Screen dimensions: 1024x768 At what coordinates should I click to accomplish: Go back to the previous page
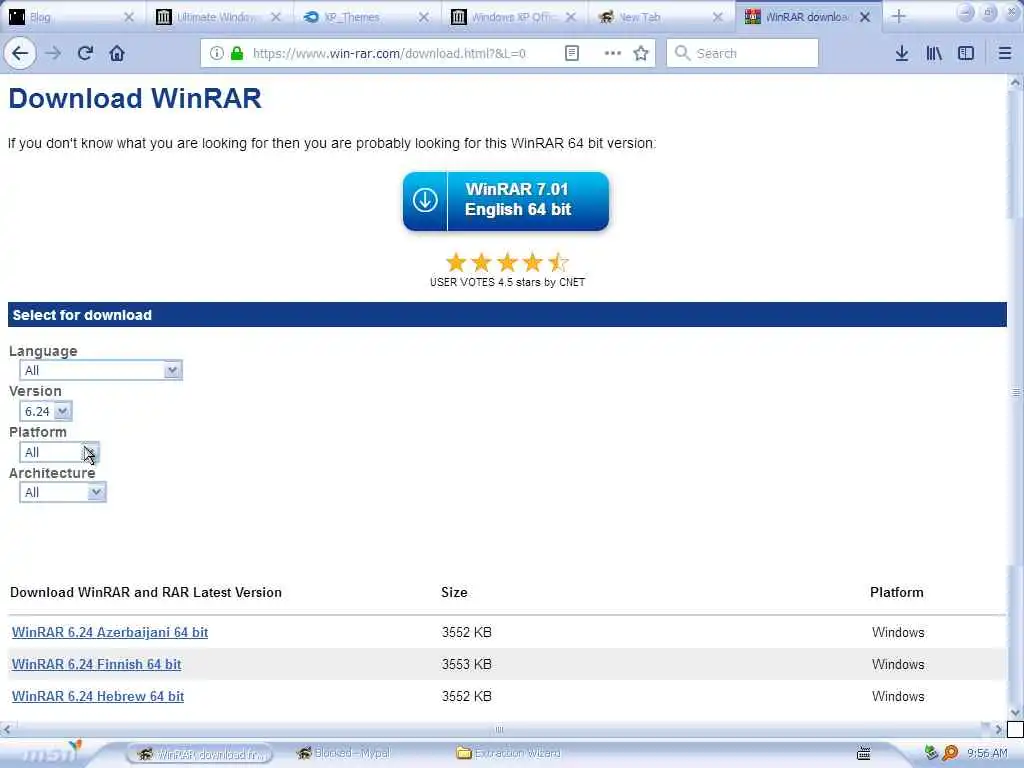(x=20, y=53)
